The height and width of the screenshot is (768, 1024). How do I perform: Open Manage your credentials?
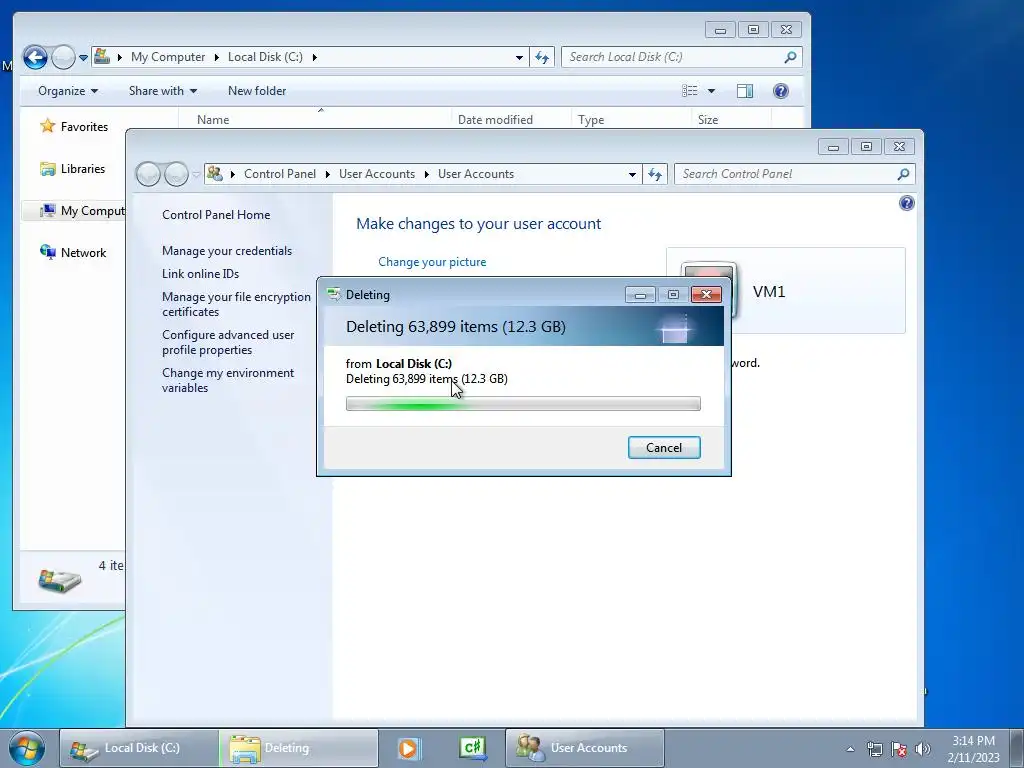click(227, 251)
